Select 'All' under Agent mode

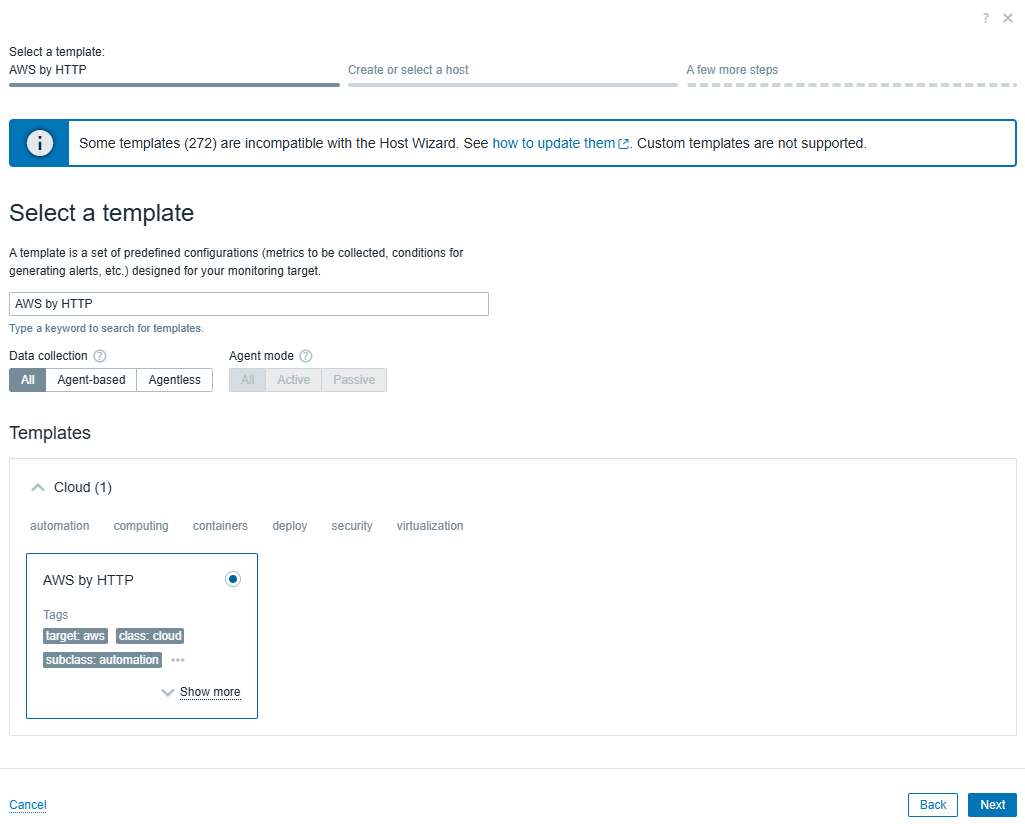click(248, 380)
